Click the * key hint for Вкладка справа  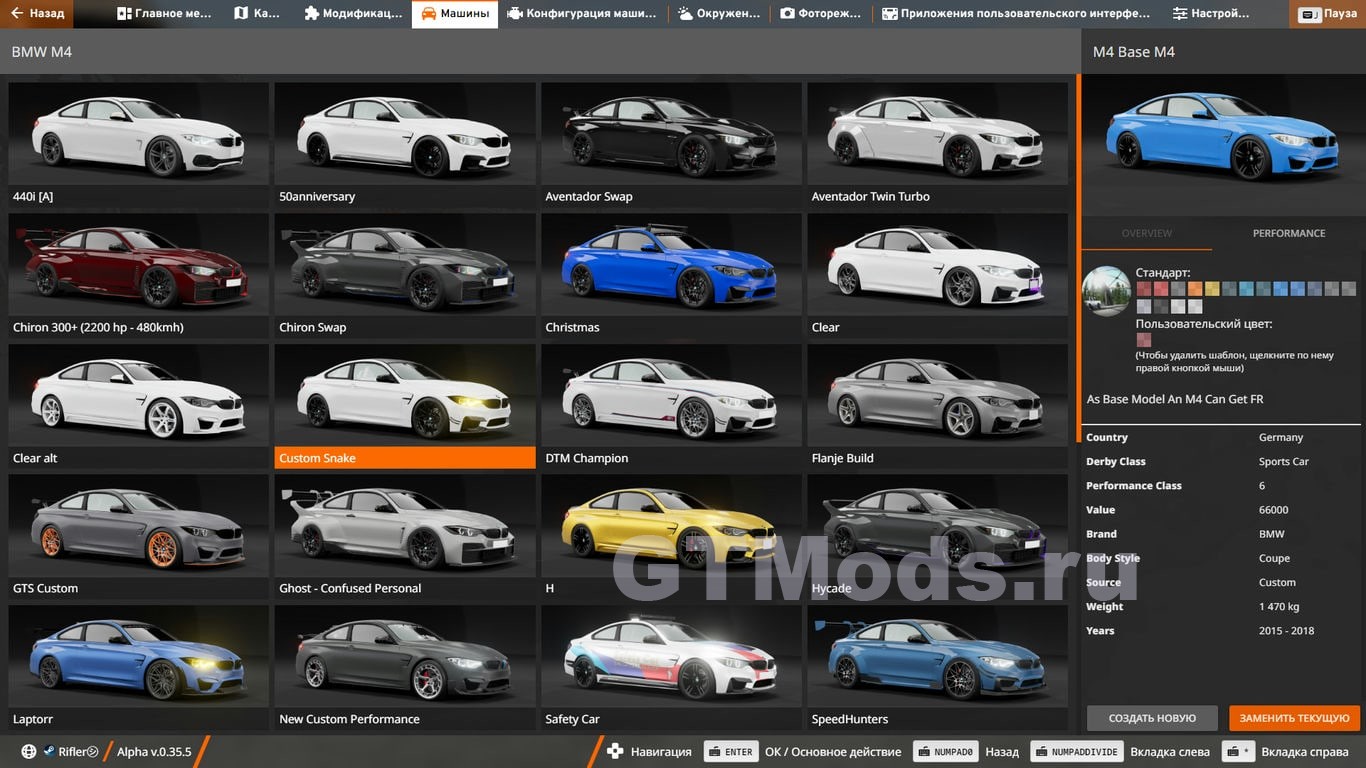(1240, 752)
